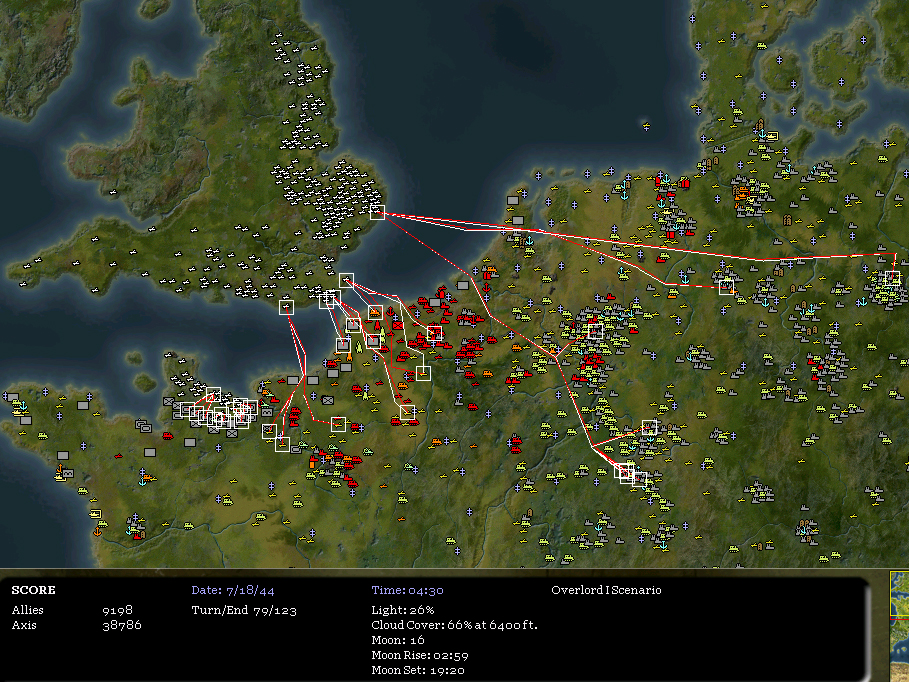Click the Cloud Cover: 66% at 6400 ft. line
The height and width of the screenshot is (682, 909).
[x=454, y=625]
